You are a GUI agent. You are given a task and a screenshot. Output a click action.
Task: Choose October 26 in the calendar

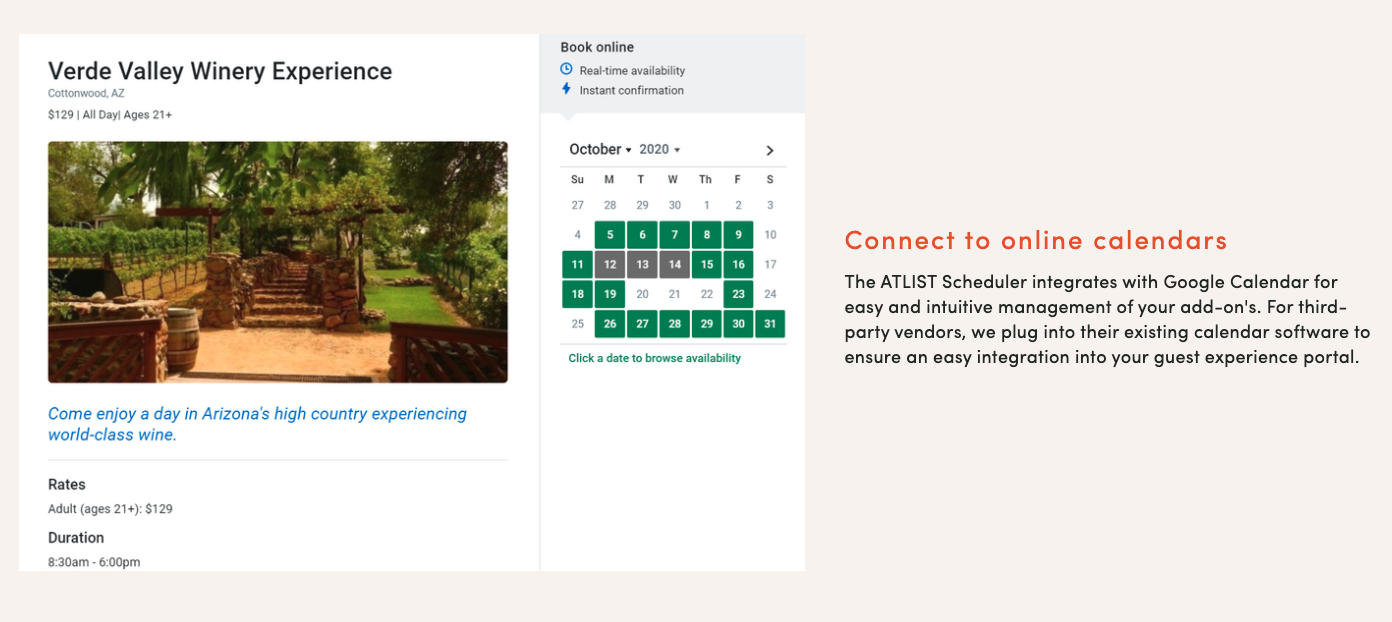(x=610, y=324)
